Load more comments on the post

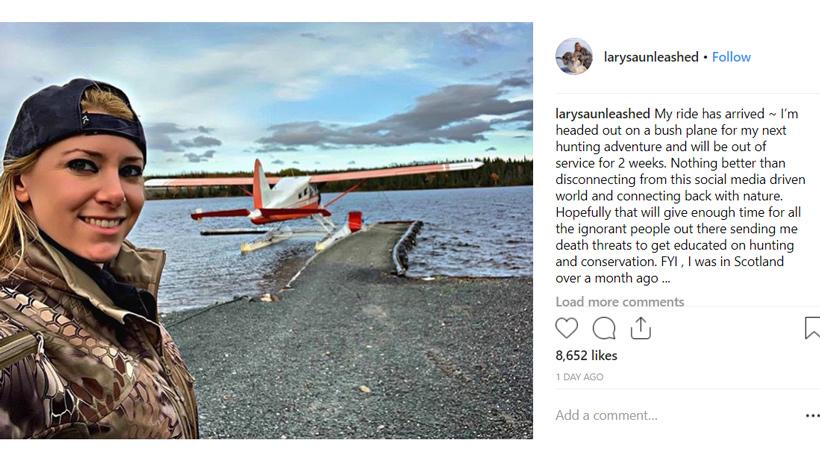coord(620,302)
